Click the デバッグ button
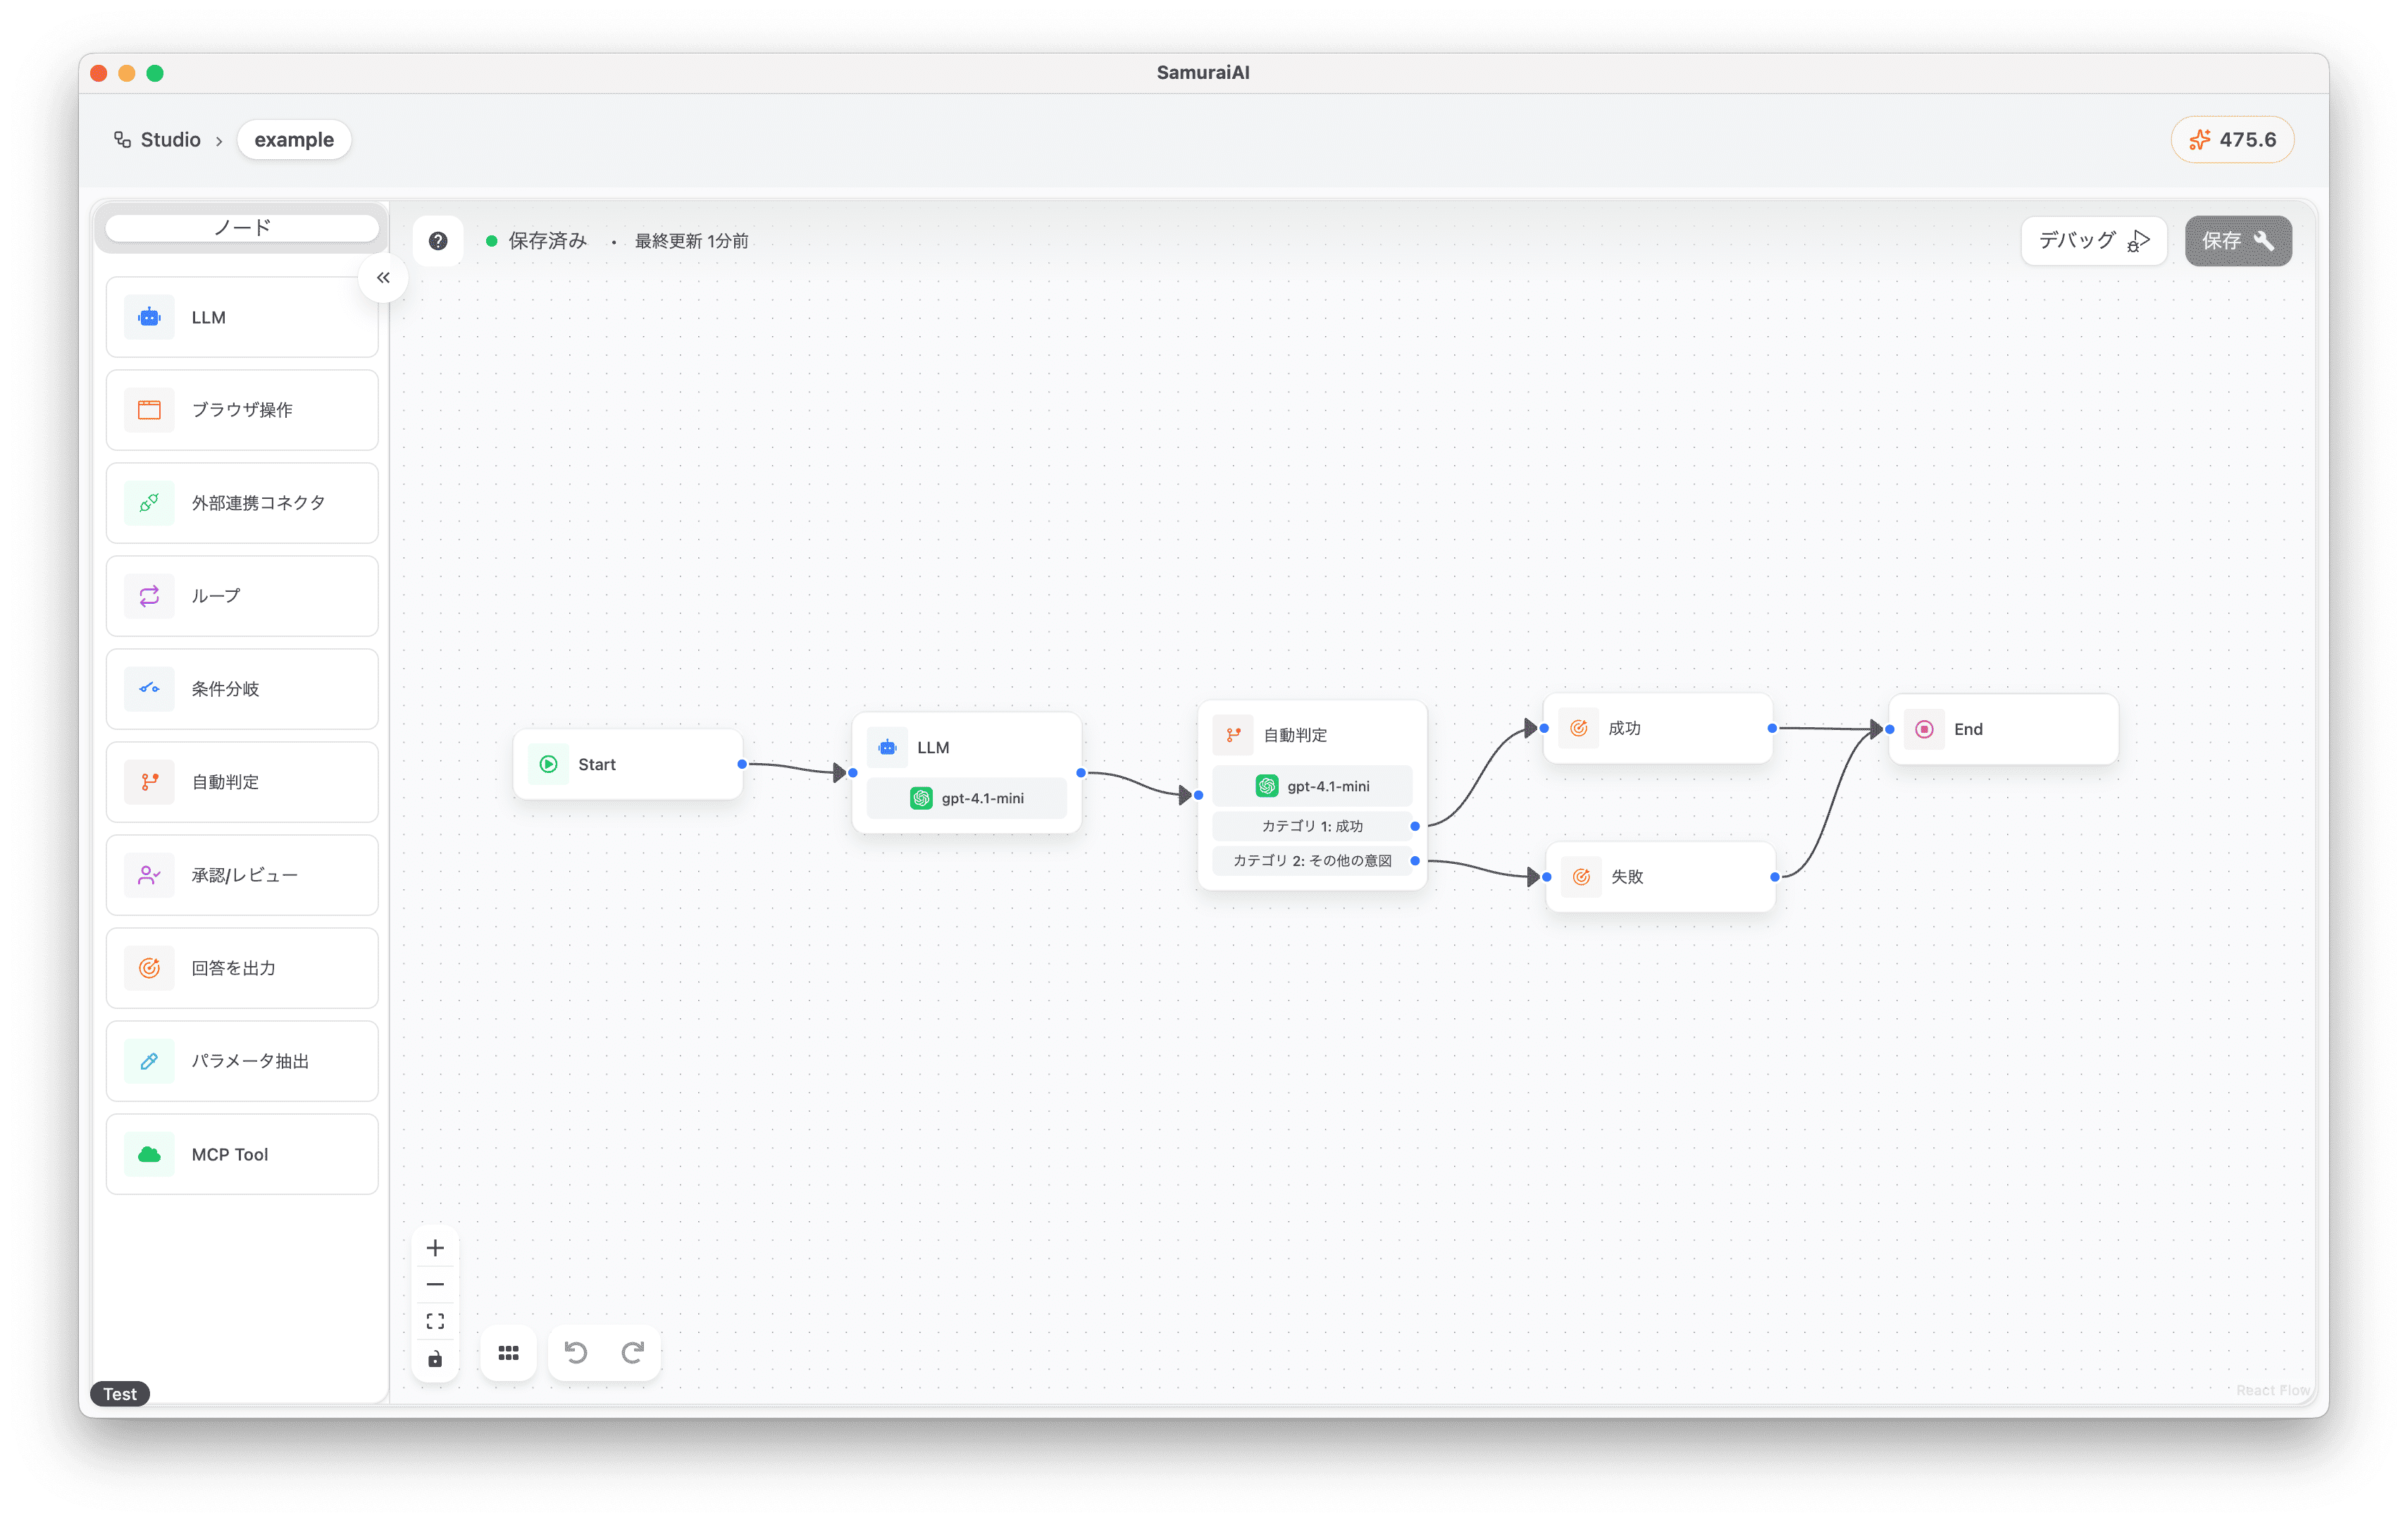 (2093, 241)
